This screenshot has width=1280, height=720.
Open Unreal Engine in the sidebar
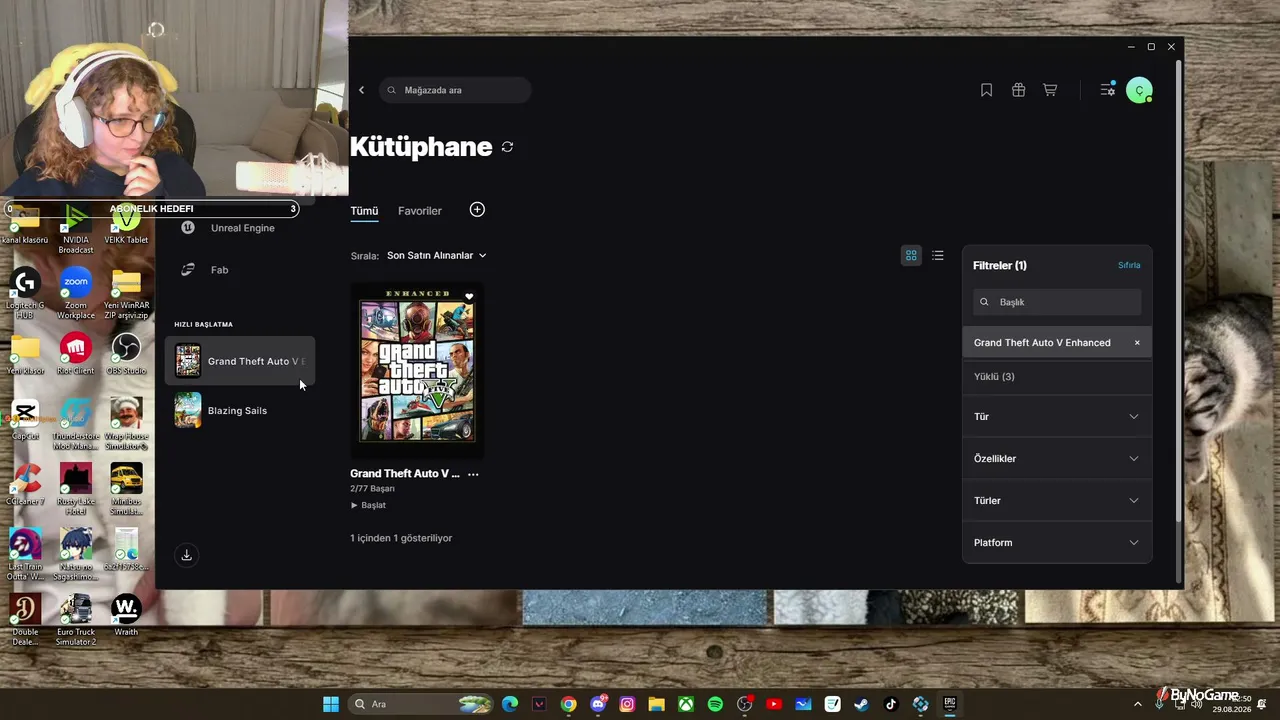(x=240, y=228)
